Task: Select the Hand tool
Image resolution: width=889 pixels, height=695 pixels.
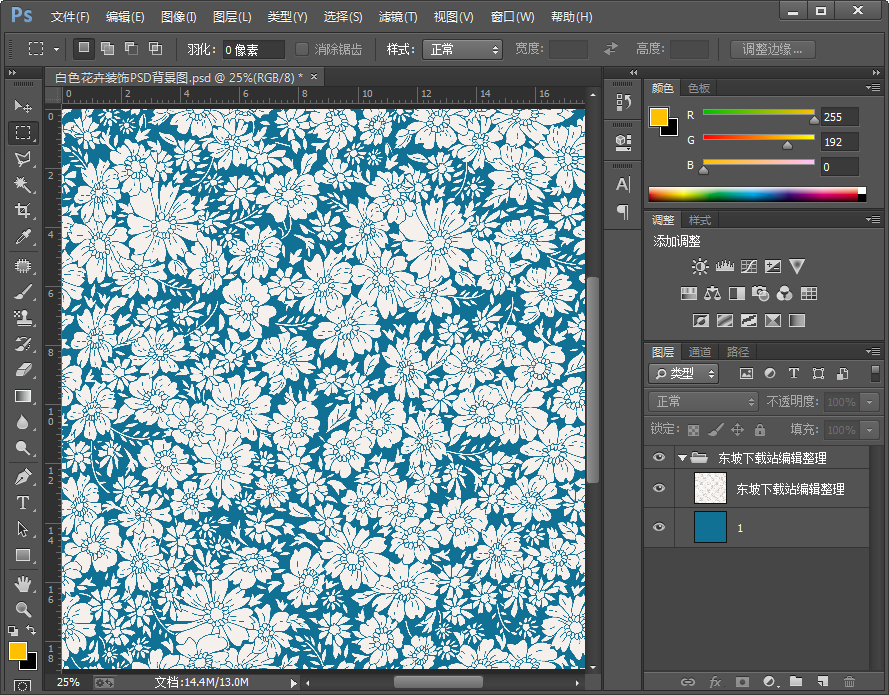Action: click(23, 583)
